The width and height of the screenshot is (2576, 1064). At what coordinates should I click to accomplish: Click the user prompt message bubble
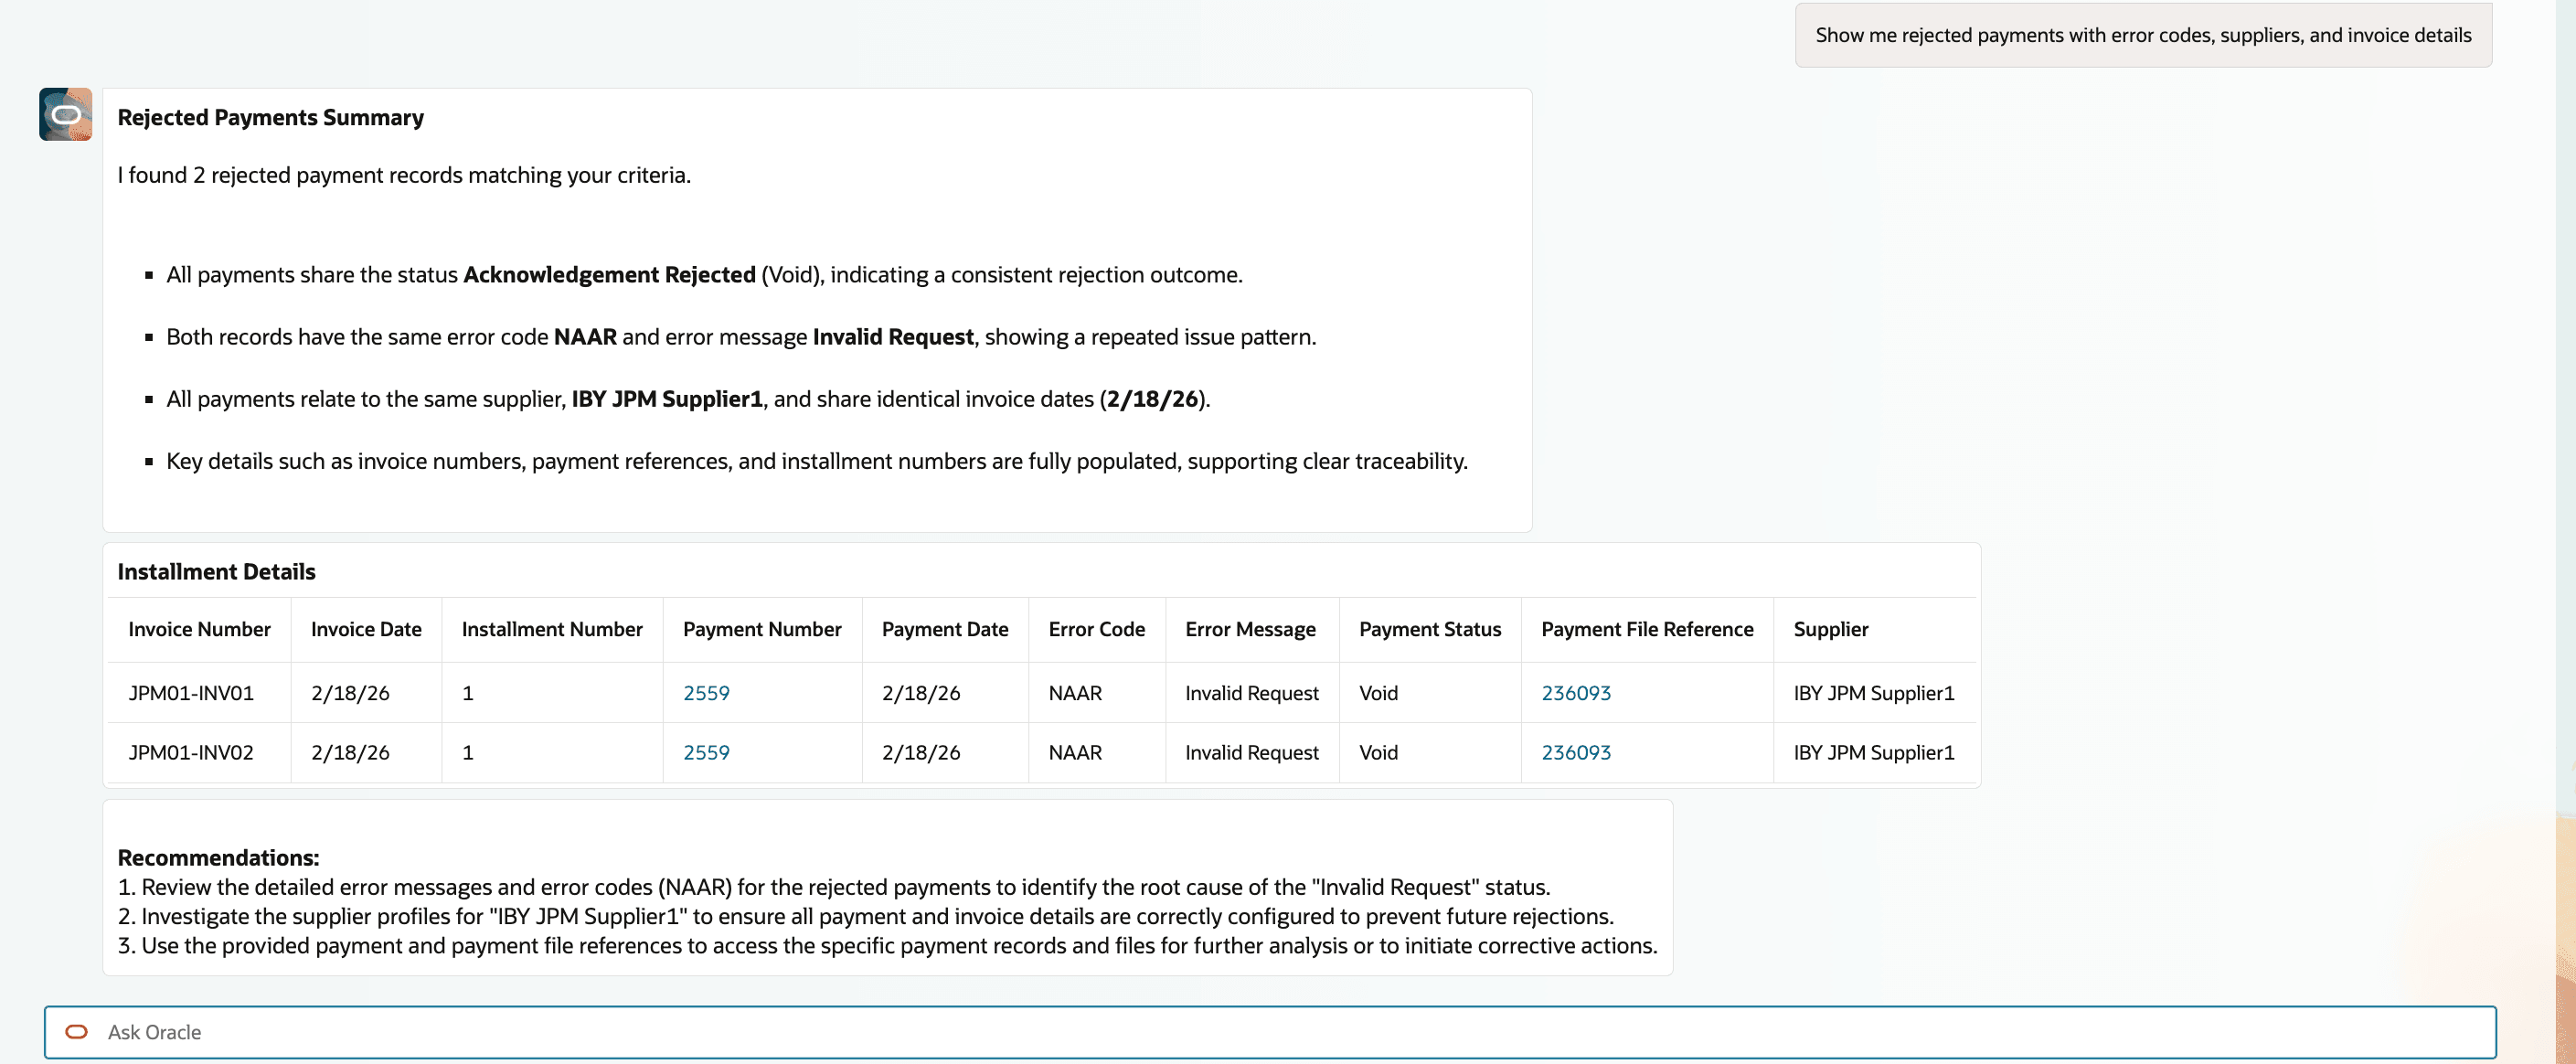2143,35
